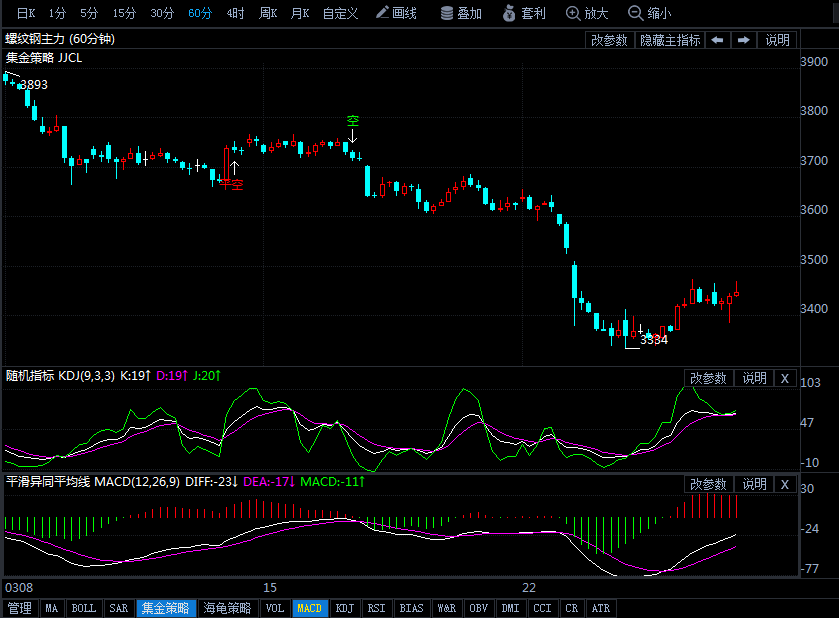Close the KDJ indicator panel with X
This screenshot has height=618, width=839.
click(785, 379)
